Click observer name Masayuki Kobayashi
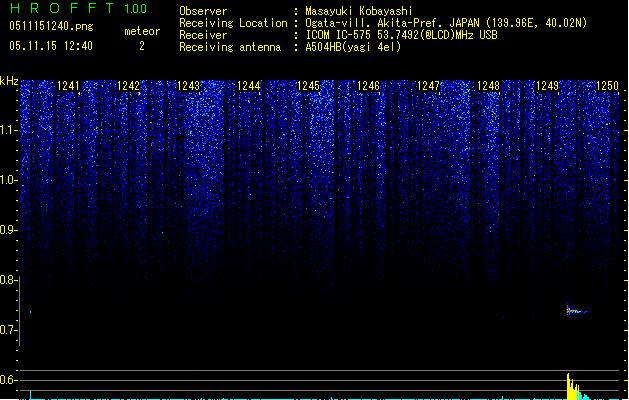The image size is (629, 400). pyautogui.click(x=359, y=11)
